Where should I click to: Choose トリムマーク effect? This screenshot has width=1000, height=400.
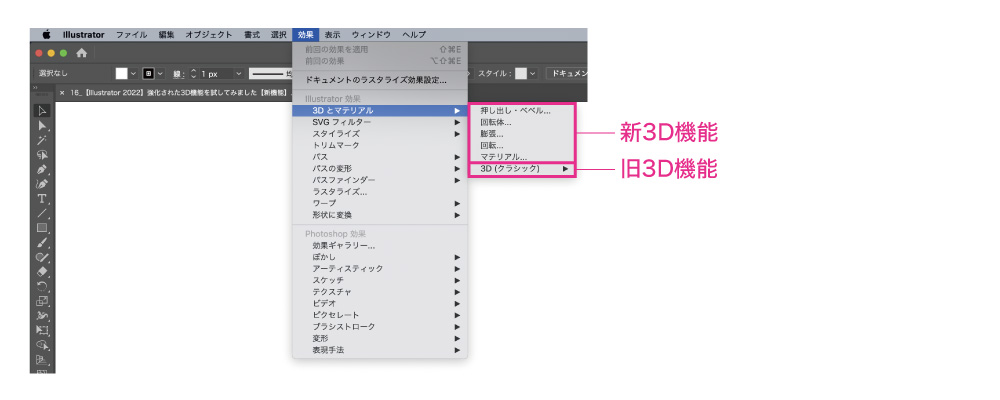tap(380, 145)
